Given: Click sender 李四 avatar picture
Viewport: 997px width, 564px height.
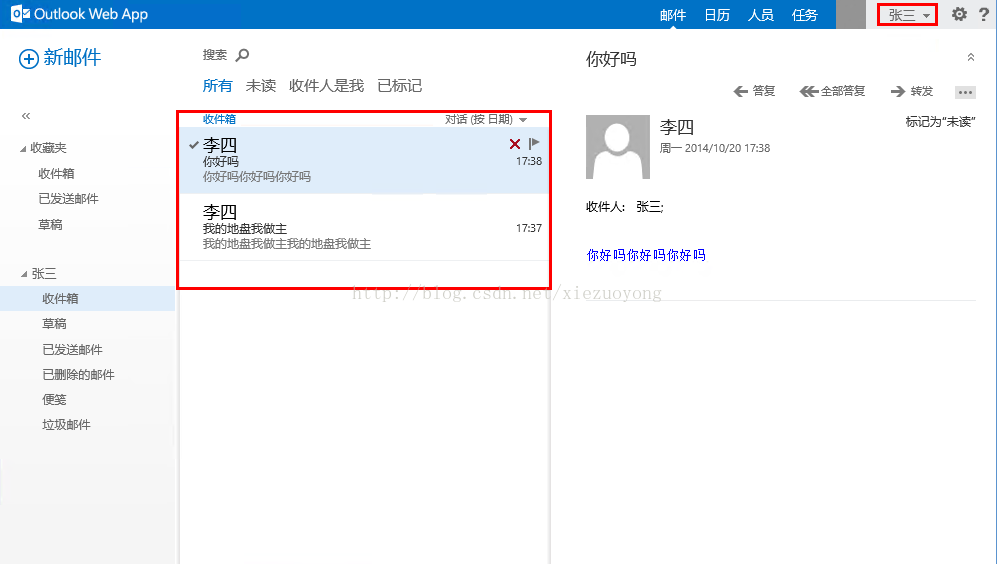Looking at the screenshot, I should point(617,147).
